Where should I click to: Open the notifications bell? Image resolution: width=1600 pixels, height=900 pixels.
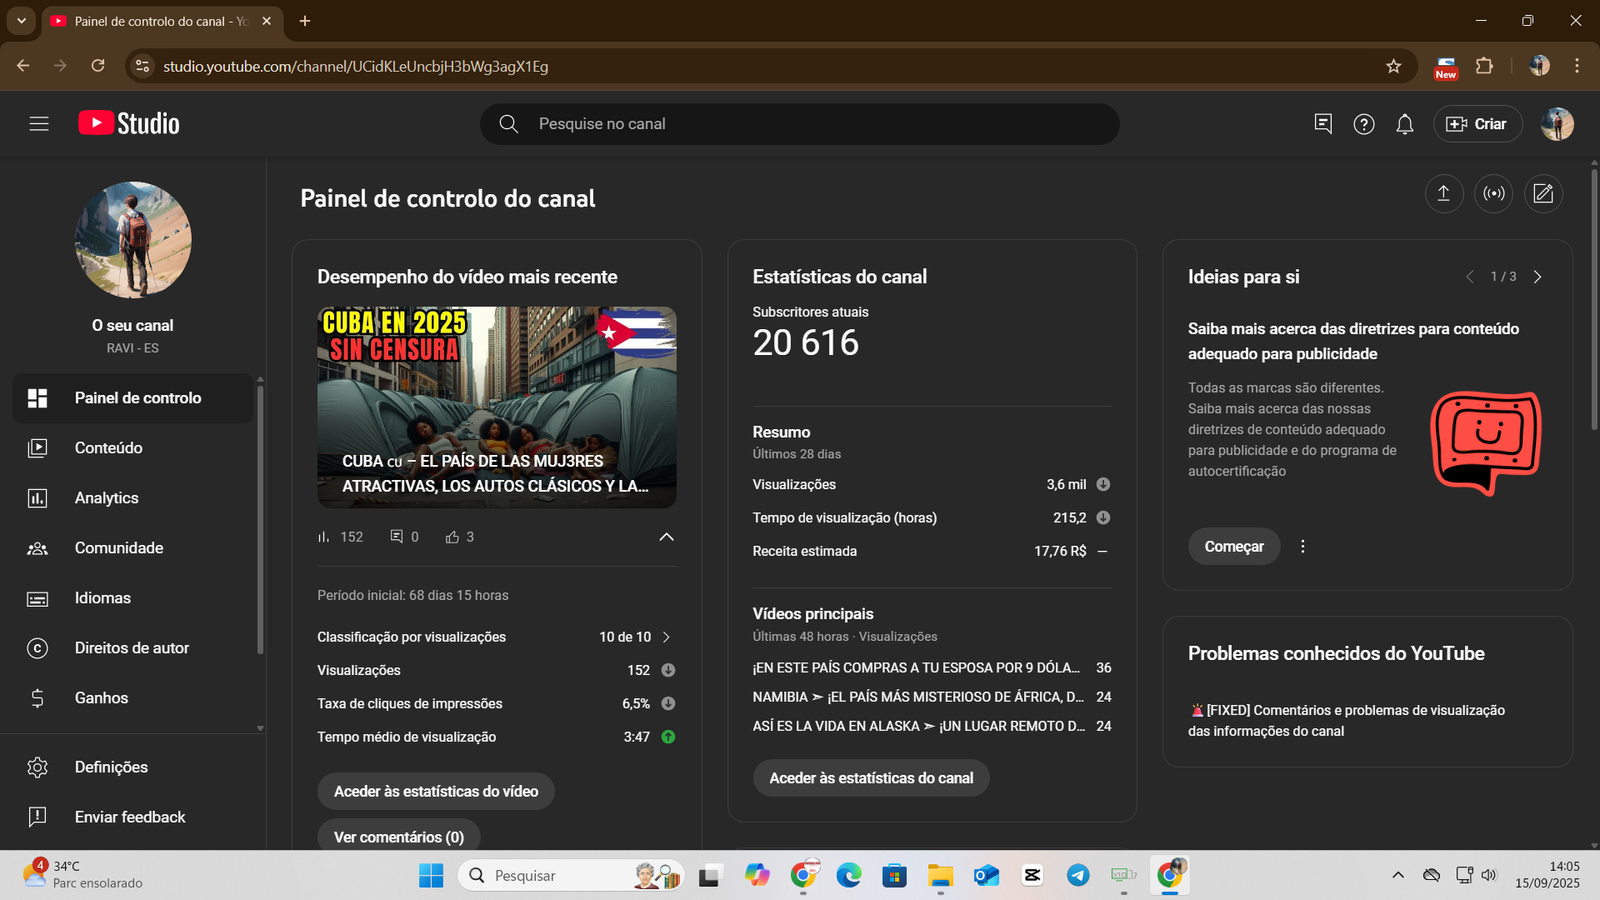pos(1405,124)
